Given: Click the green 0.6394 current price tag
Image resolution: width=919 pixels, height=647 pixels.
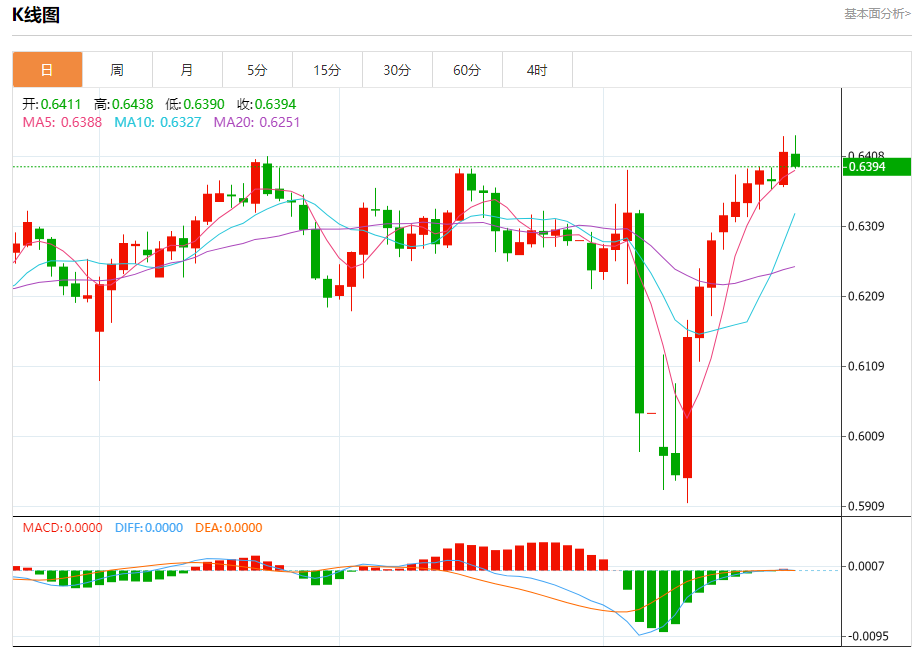Looking at the screenshot, I should click(x=877, y=166).
